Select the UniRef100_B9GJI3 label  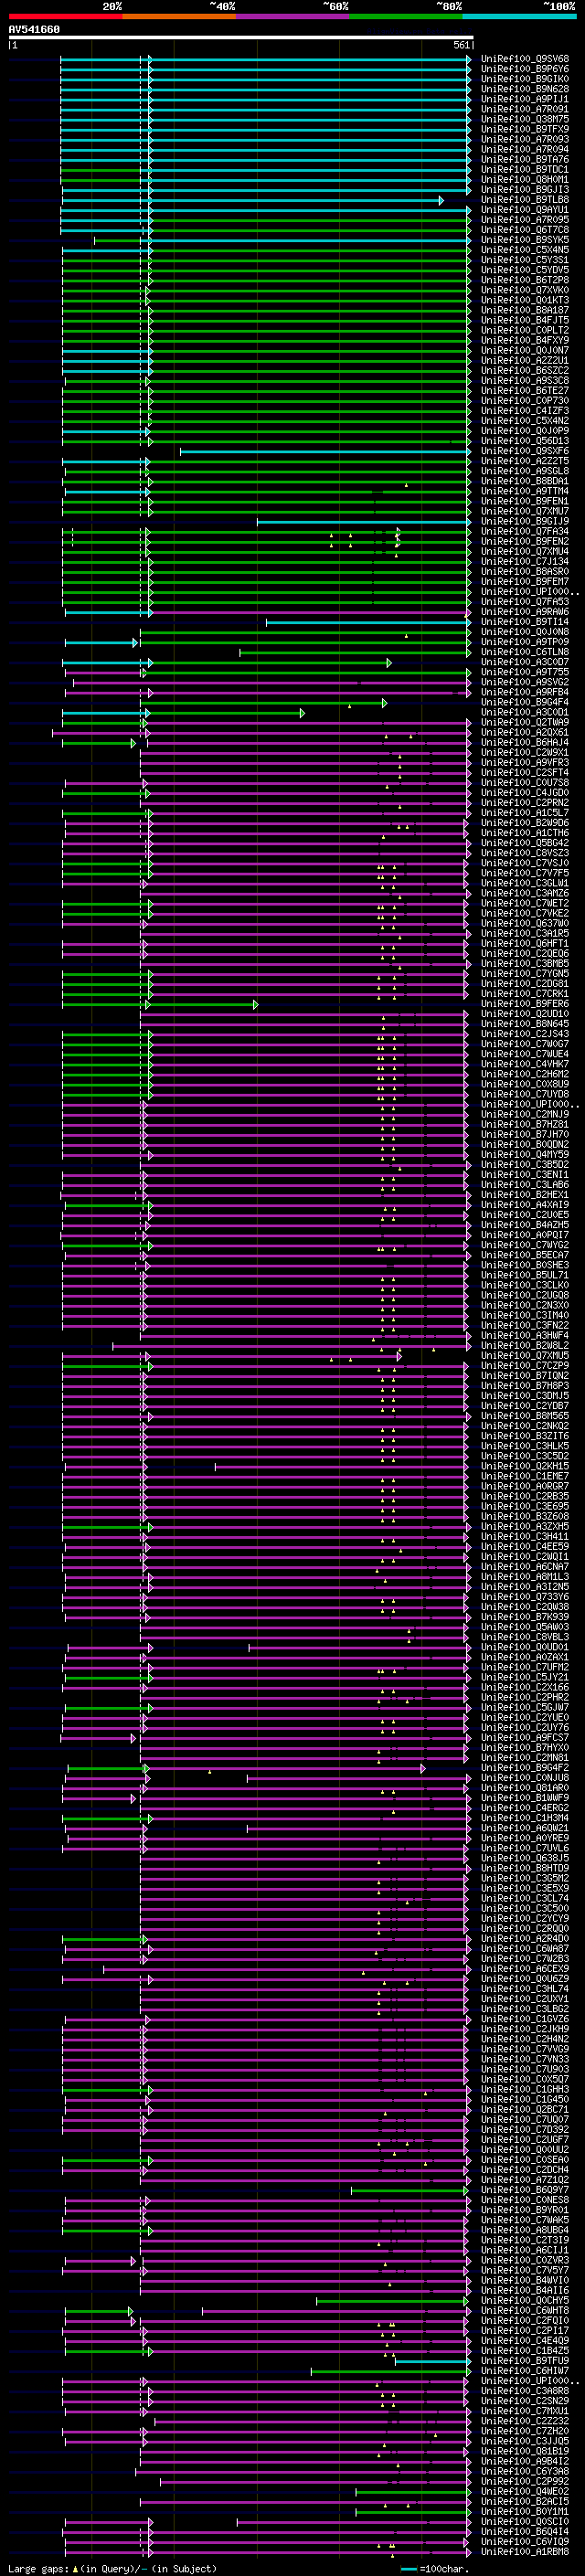[x=525, y=189]
